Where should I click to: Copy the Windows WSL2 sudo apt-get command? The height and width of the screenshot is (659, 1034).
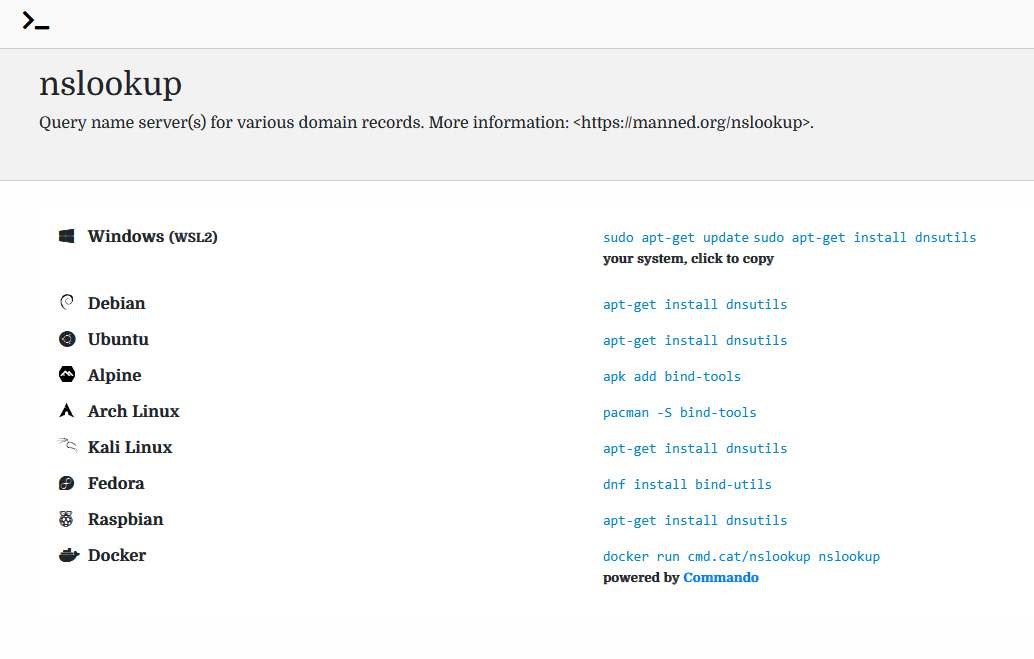pyautogui.click(x=789, y=237)
